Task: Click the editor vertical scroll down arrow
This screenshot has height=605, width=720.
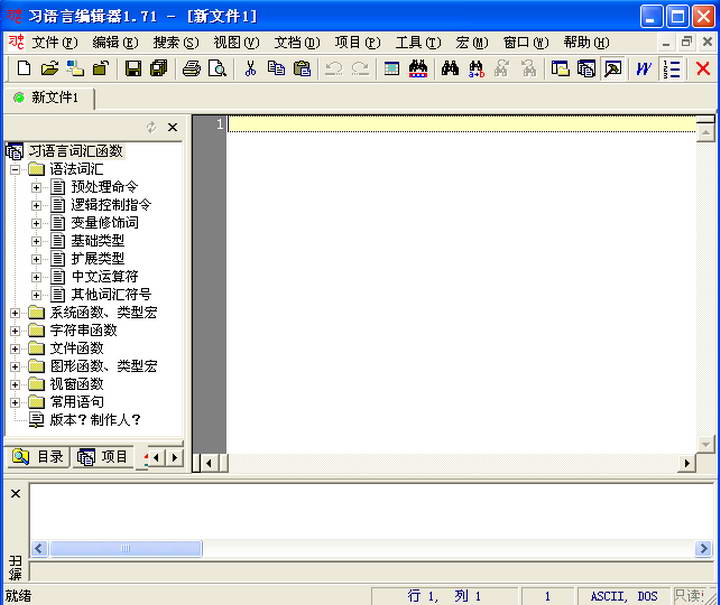Action: pyautogui.click(x=705, y=444)
